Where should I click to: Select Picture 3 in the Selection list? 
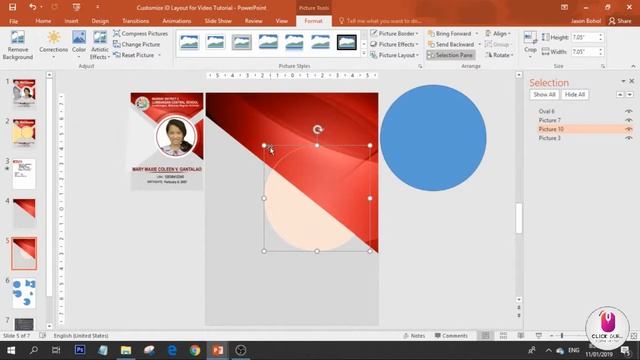[549, 138]
